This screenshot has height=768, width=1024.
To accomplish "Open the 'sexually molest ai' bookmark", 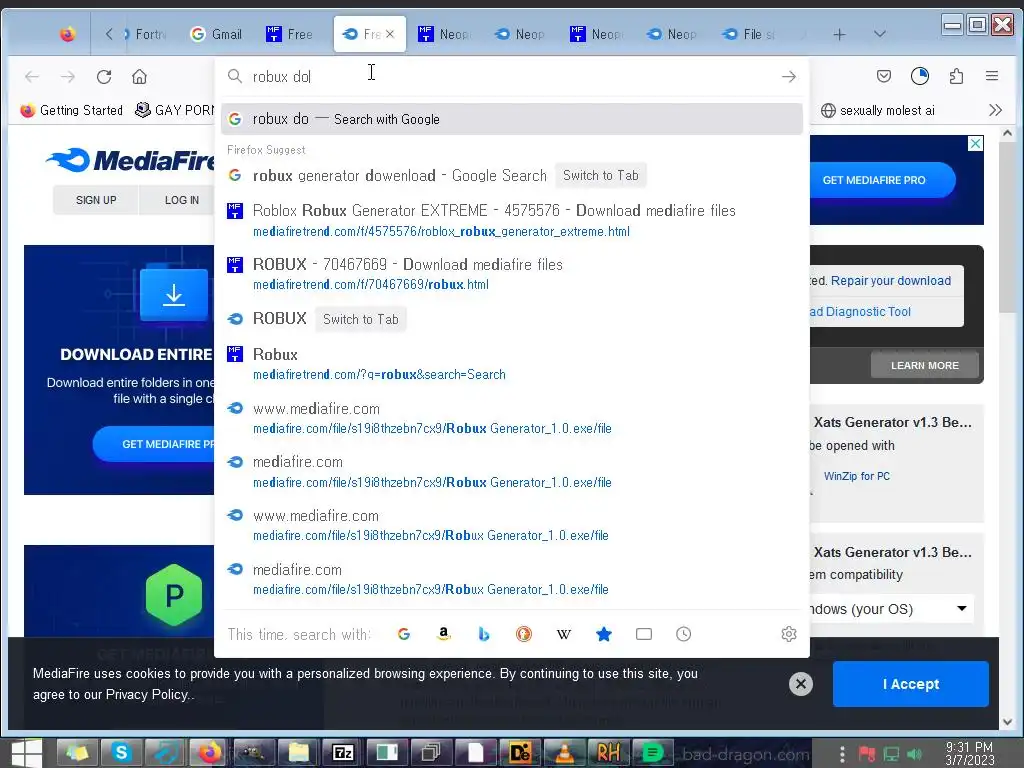I will coord(877,110).
